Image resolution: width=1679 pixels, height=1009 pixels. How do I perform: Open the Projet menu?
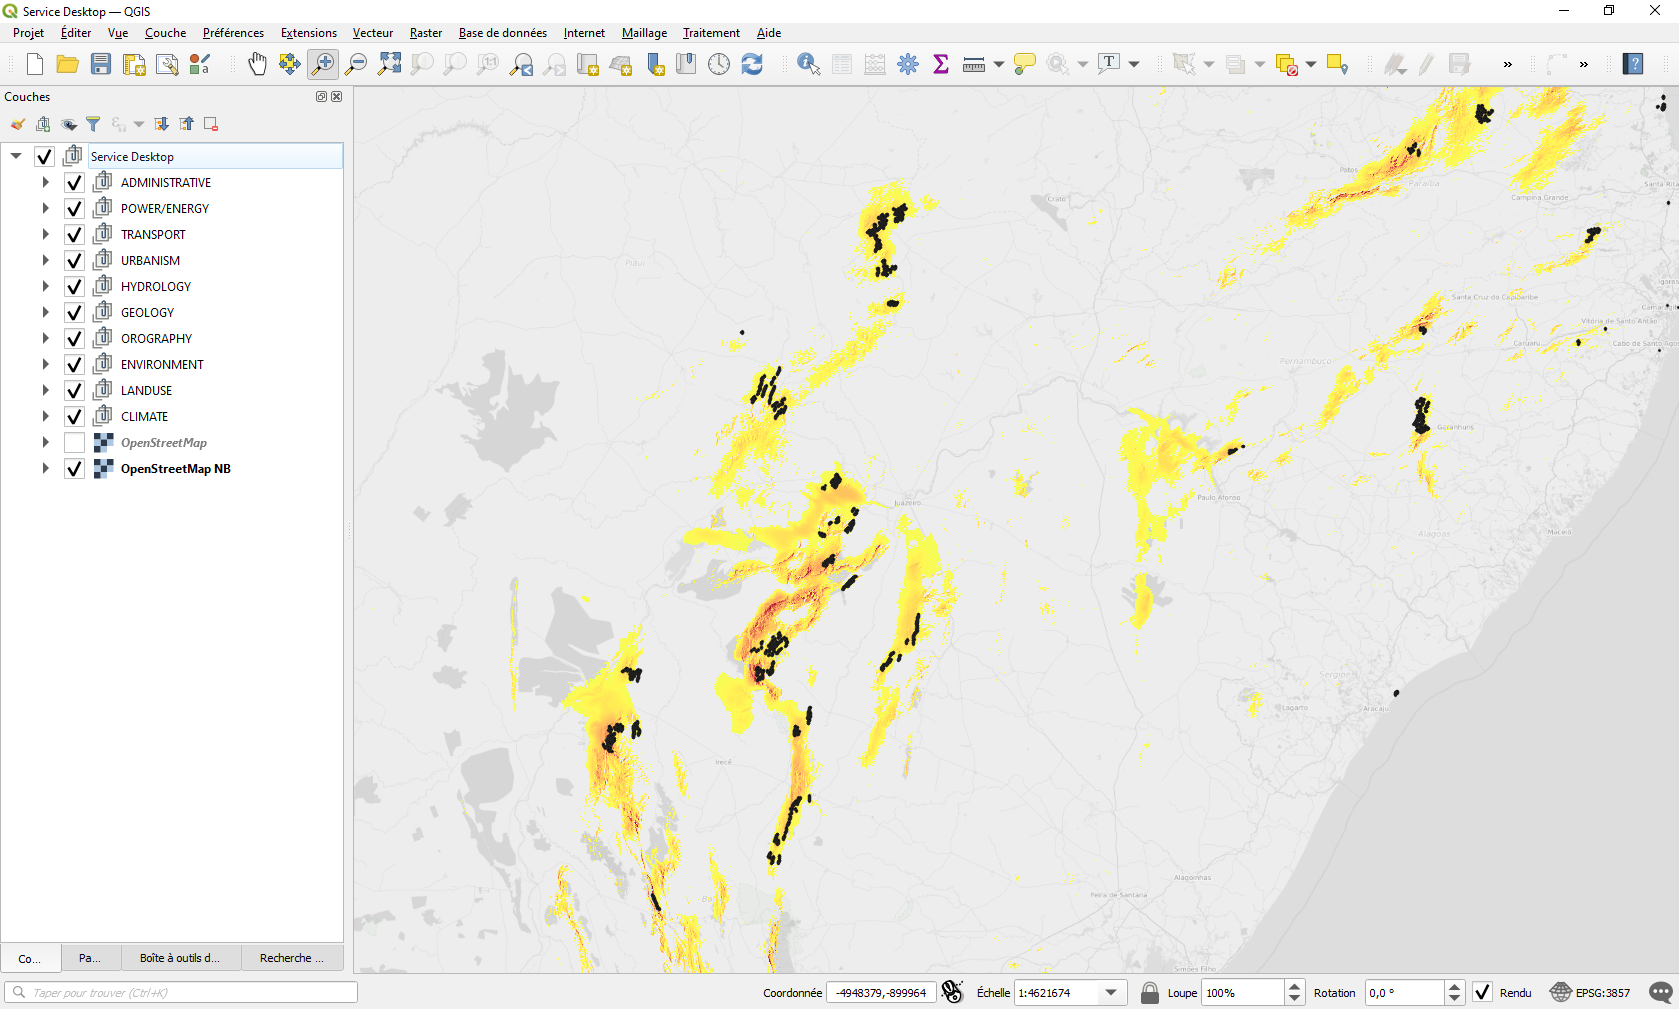pos(28,33)
